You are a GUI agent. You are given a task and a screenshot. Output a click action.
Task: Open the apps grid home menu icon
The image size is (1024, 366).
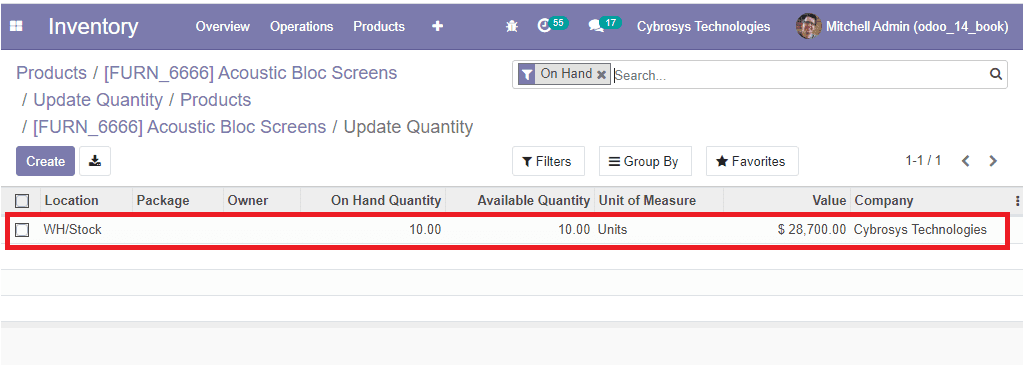16,27
